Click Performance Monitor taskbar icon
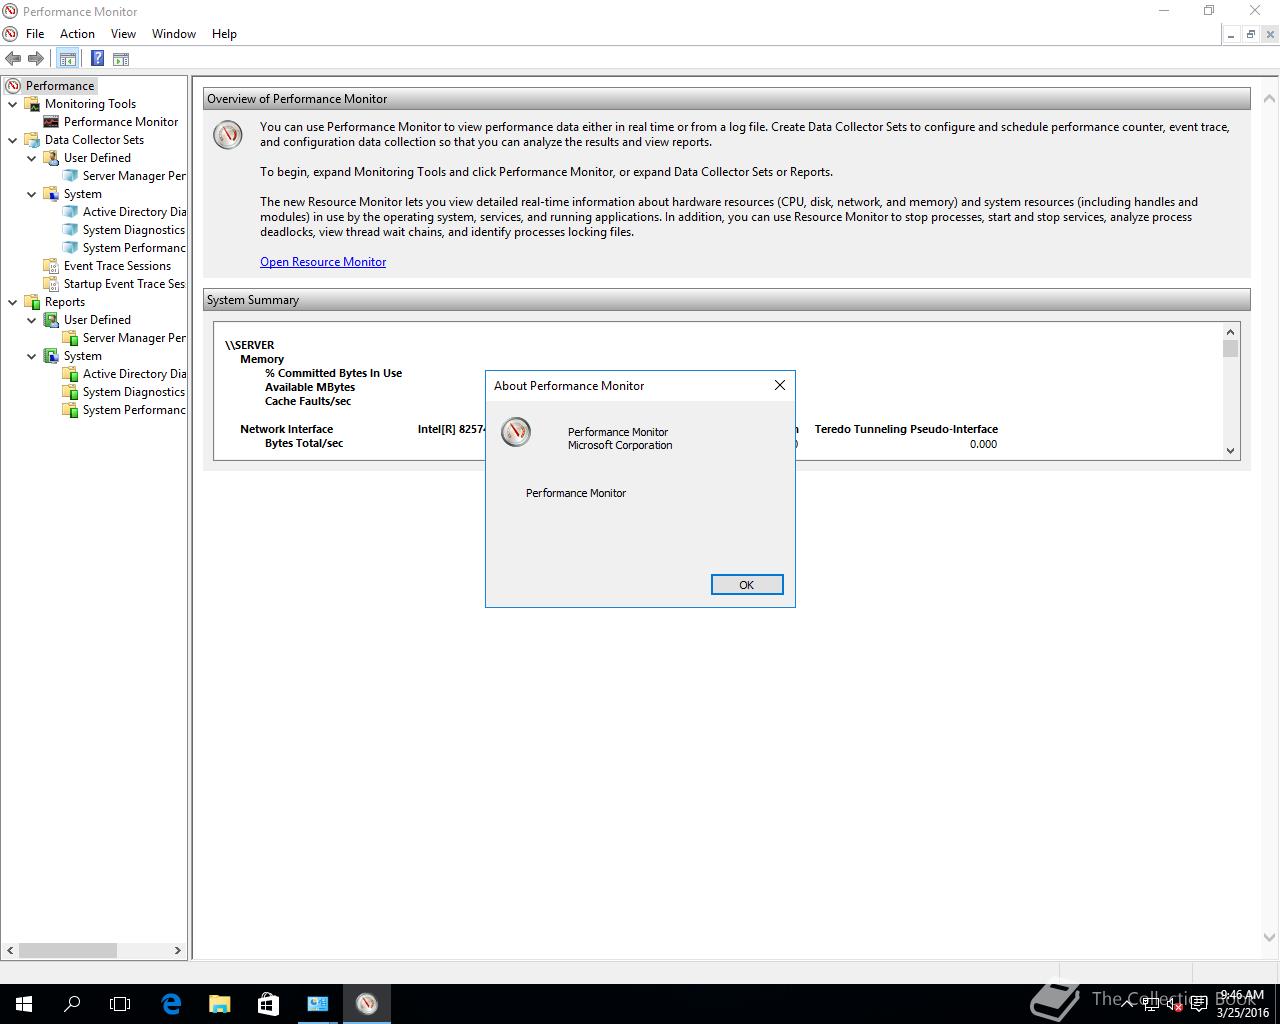The height and width of the screenshot is (1024, 1280). coord(366,1004)
